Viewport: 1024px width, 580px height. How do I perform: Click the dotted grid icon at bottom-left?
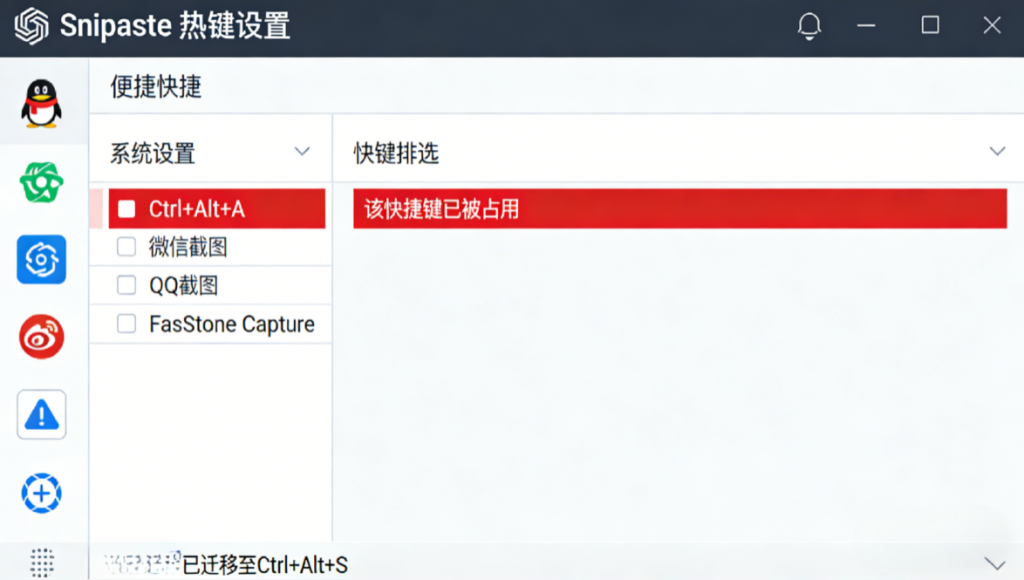point(42,562)
